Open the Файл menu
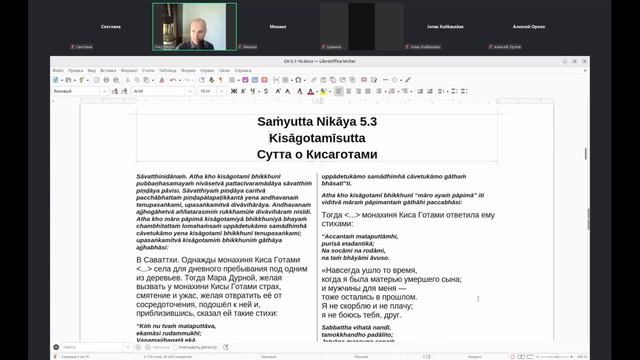The height and width of the screenshot is (360, 640). tap(58, 71)
